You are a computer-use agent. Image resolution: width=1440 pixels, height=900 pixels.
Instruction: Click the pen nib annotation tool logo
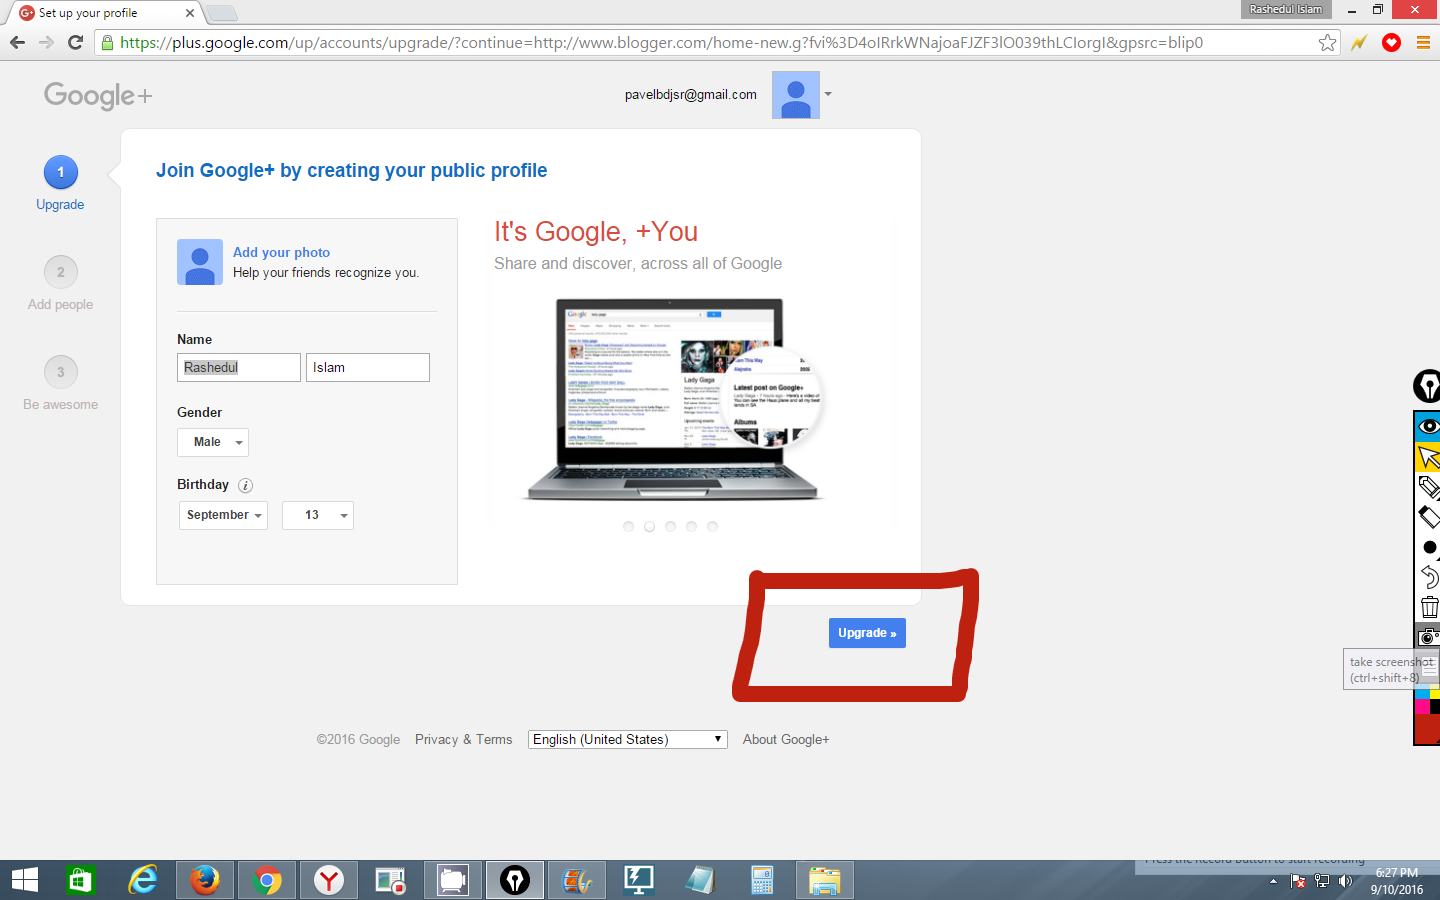tap(1427, 386)
